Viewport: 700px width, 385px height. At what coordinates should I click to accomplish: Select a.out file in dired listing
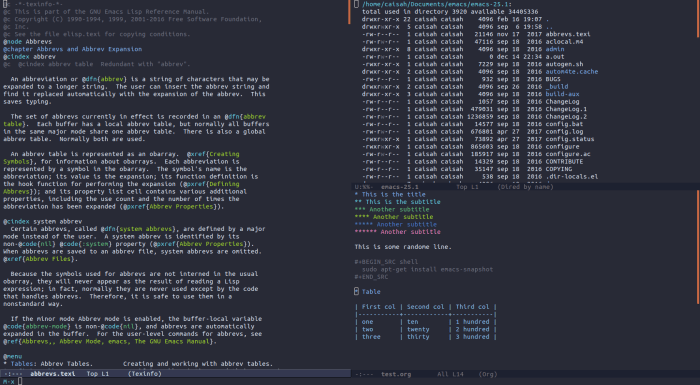tap(555, 57)
